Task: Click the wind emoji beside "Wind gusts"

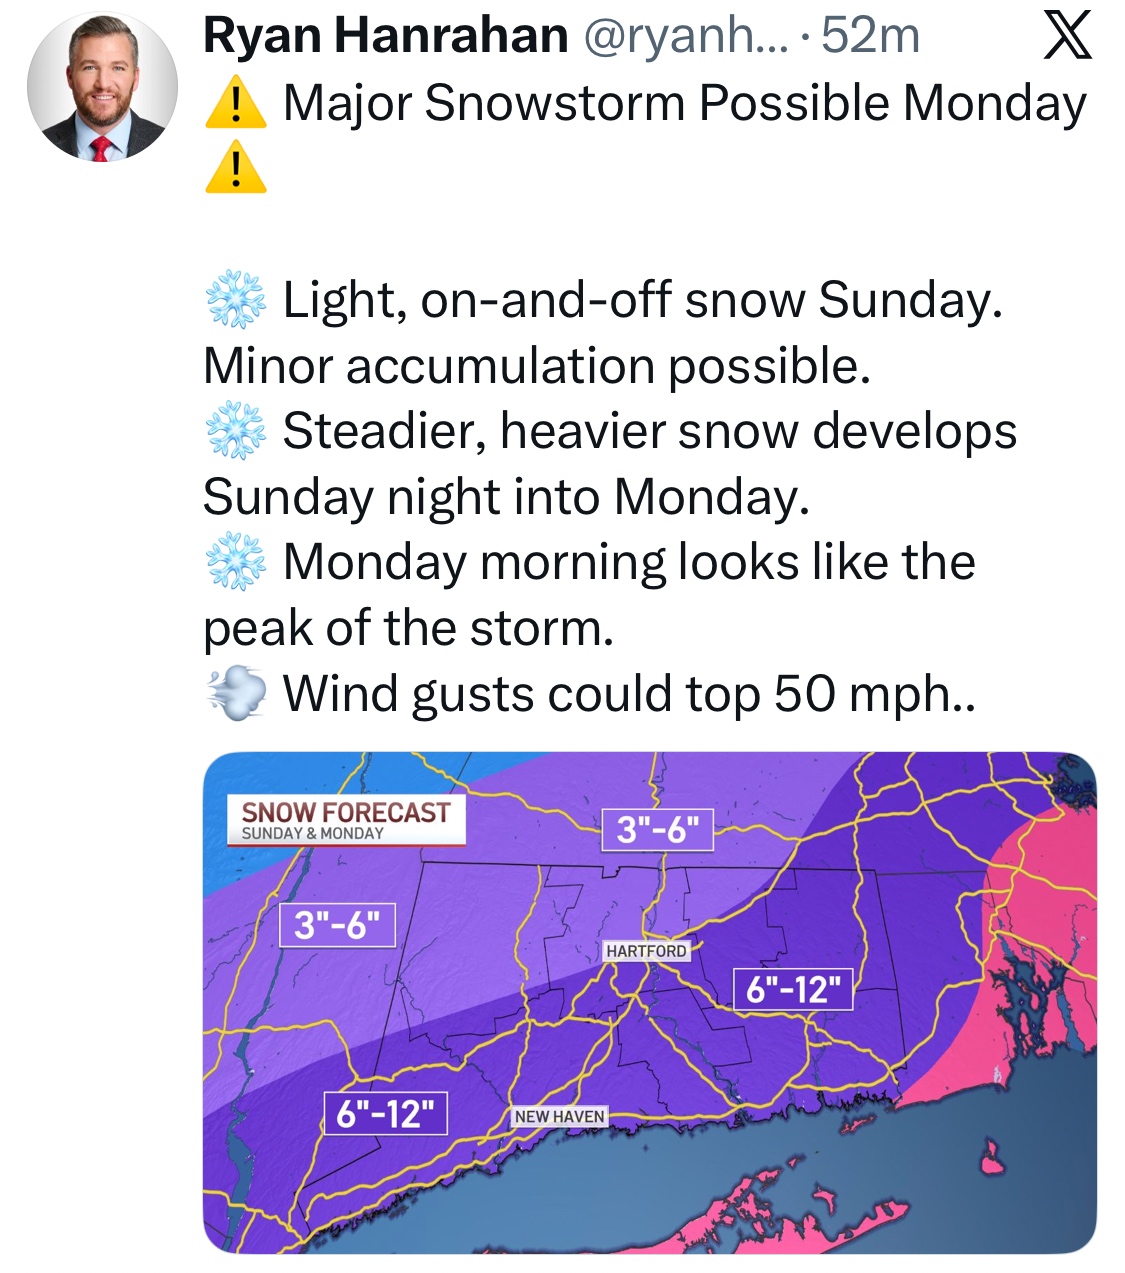Action: point(236,694)
